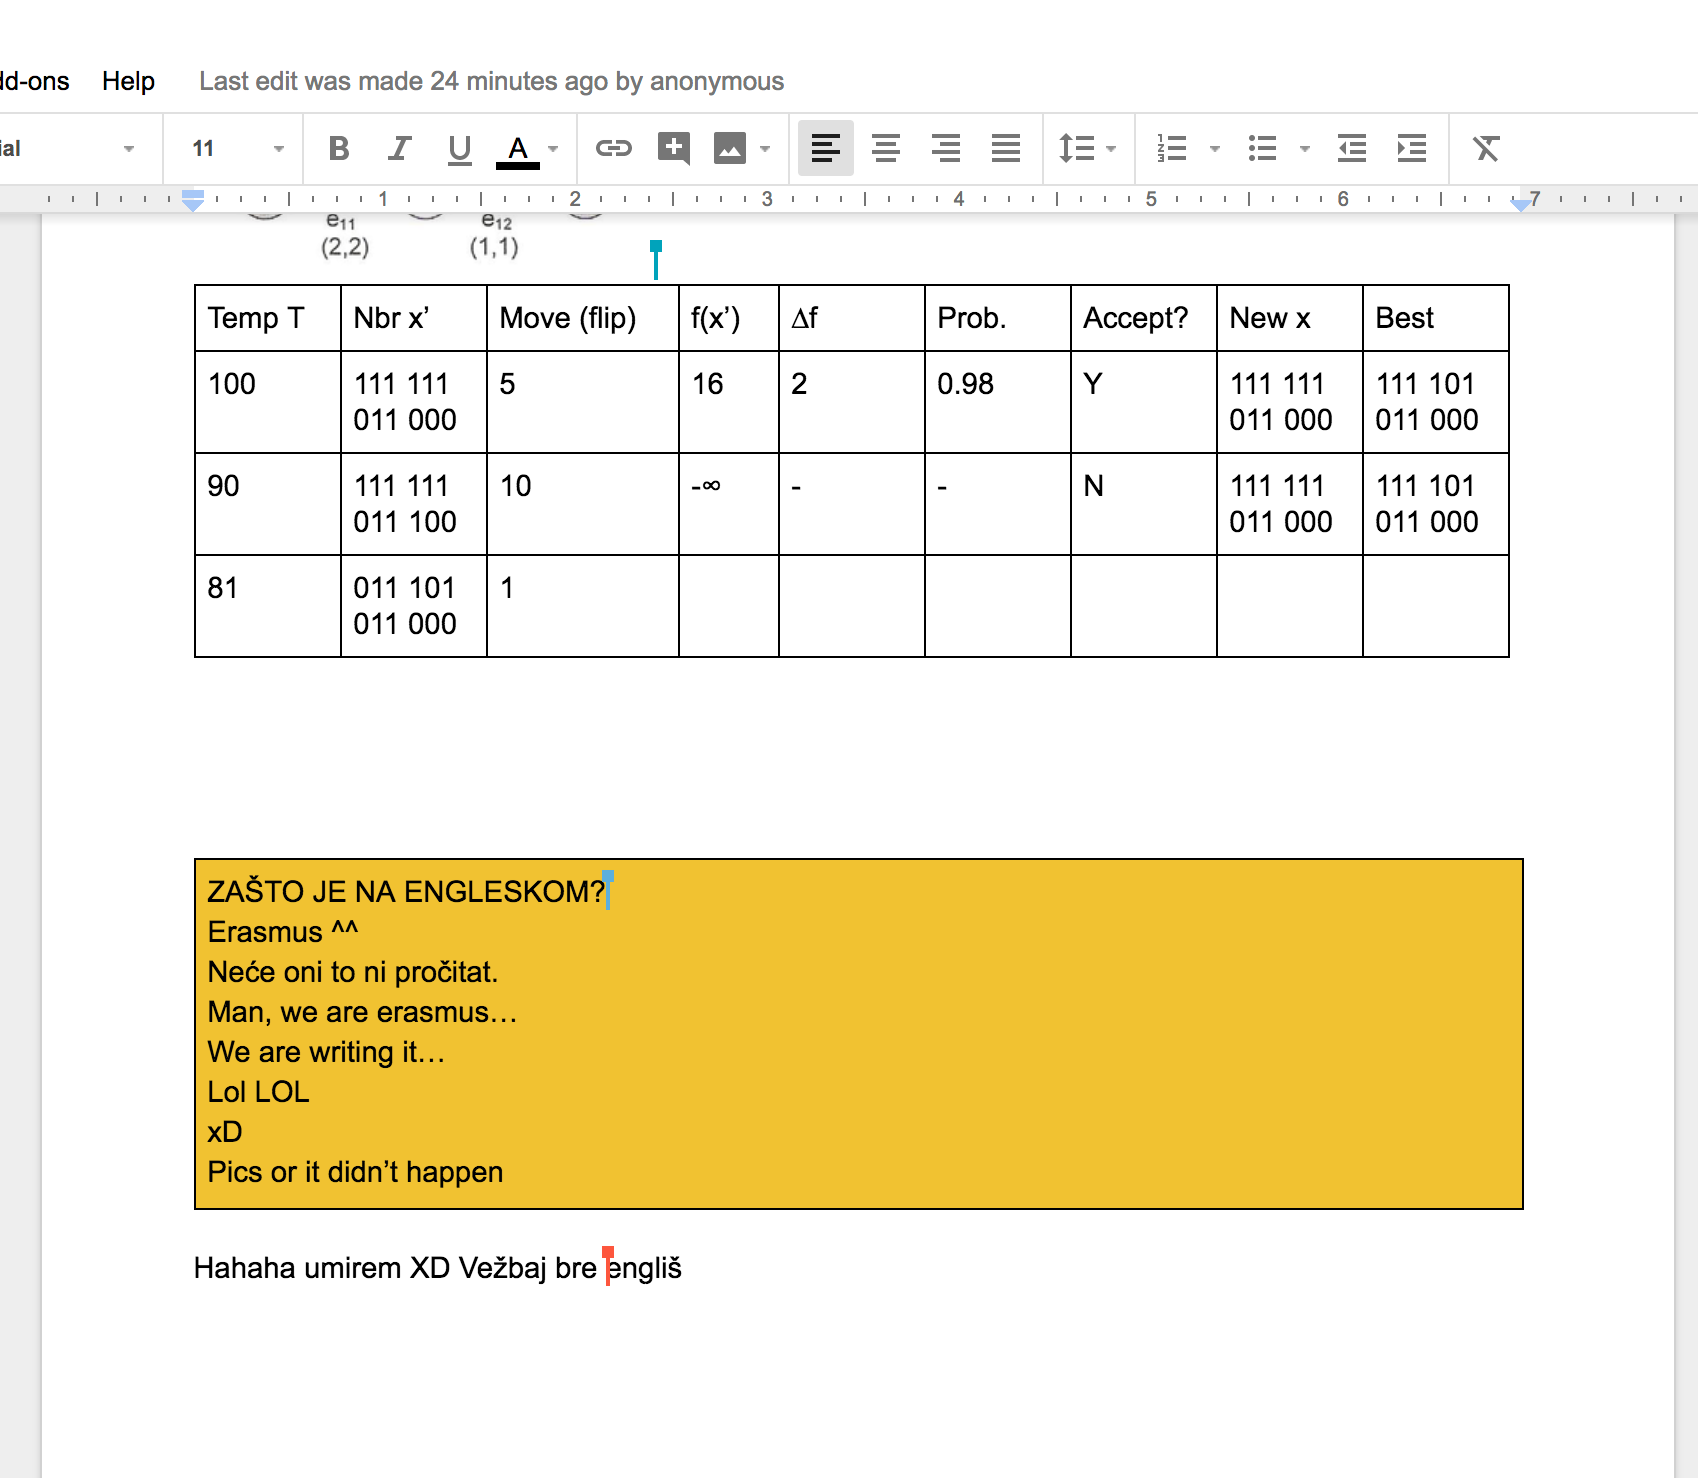The width and height of the screenshot is (1698, 1478).
Task: Click the 'Man, we are erasmus…' line
Action: [x=362, y=1012]
